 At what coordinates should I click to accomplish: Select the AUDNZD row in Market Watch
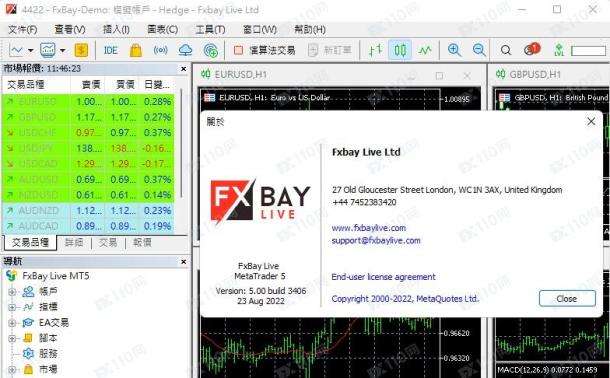88,210
